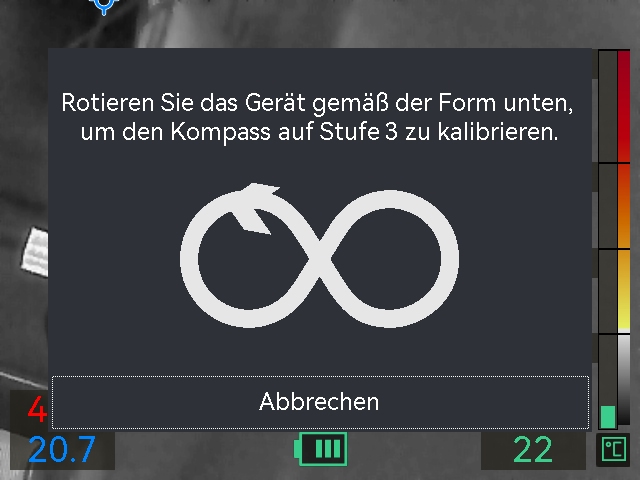Viewport: 640px width, 480px height.
Task: Click the orange segment of temperature scale
Action: [624, 206]
